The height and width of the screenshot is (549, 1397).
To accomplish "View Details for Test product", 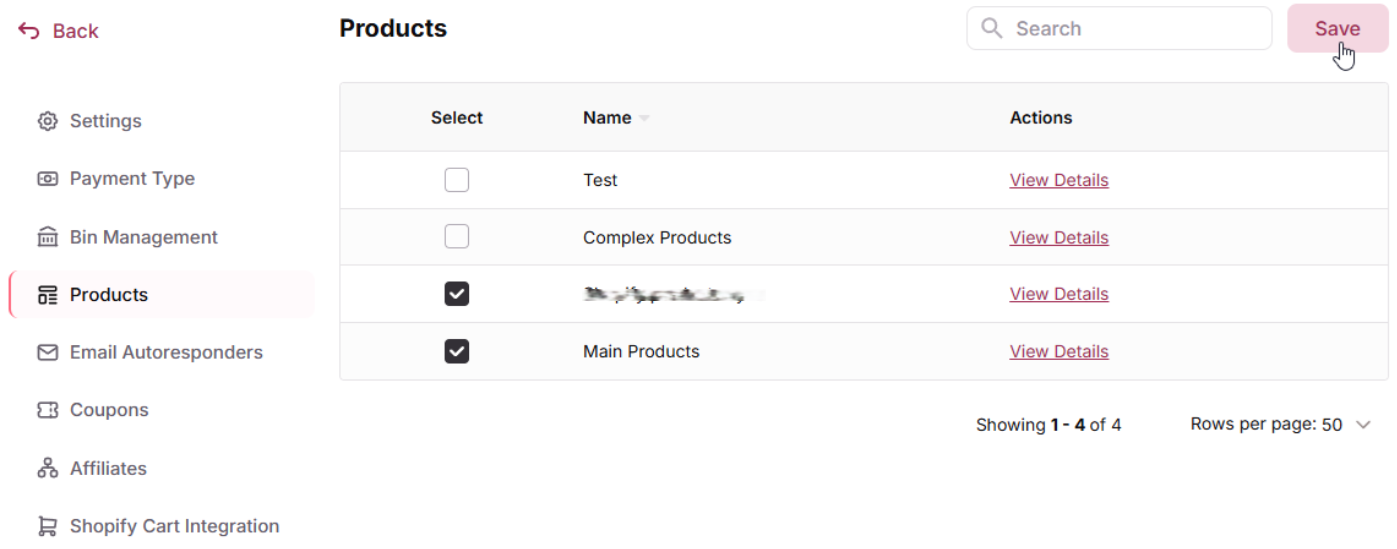I will pos(1059,180).
